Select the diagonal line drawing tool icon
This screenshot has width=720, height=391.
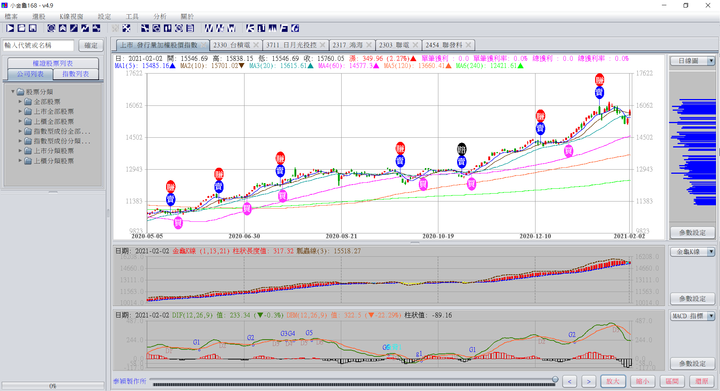(73, 28)
